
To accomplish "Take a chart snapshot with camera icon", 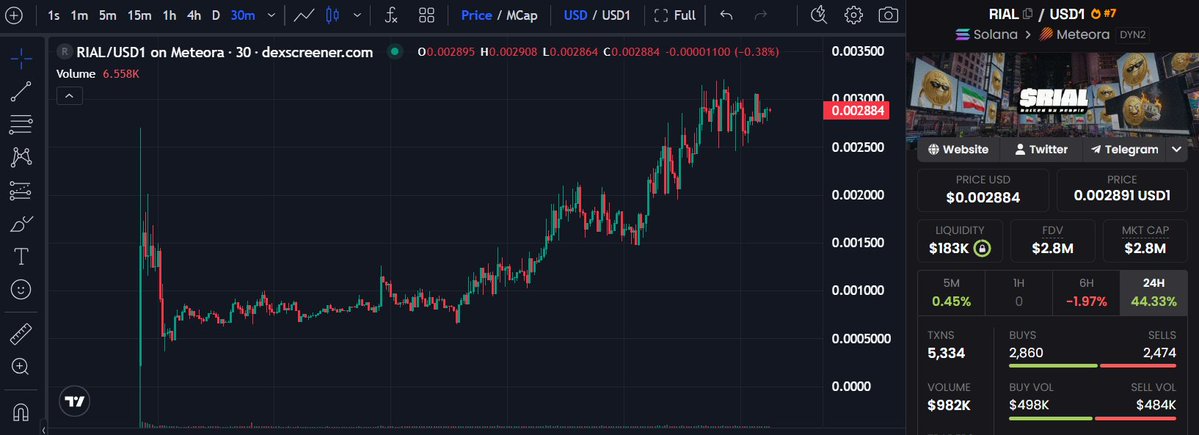I will (x=888, y=15).
